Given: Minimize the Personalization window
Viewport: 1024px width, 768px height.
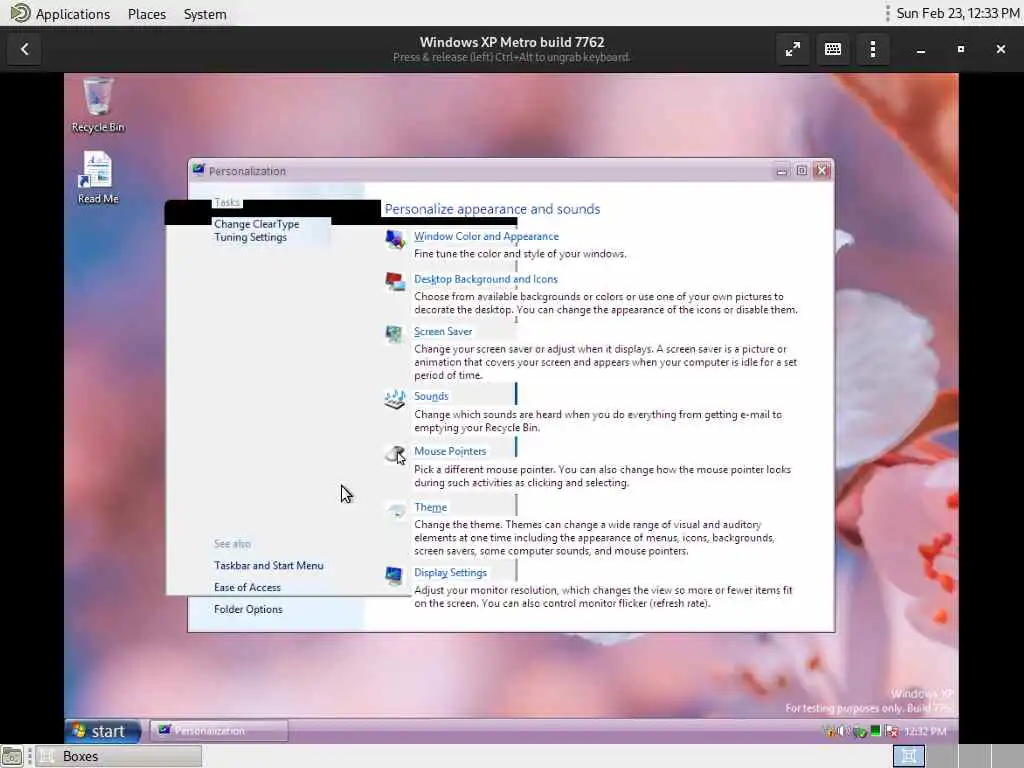Looking at the screenshot, I should [x=782, y=171].
